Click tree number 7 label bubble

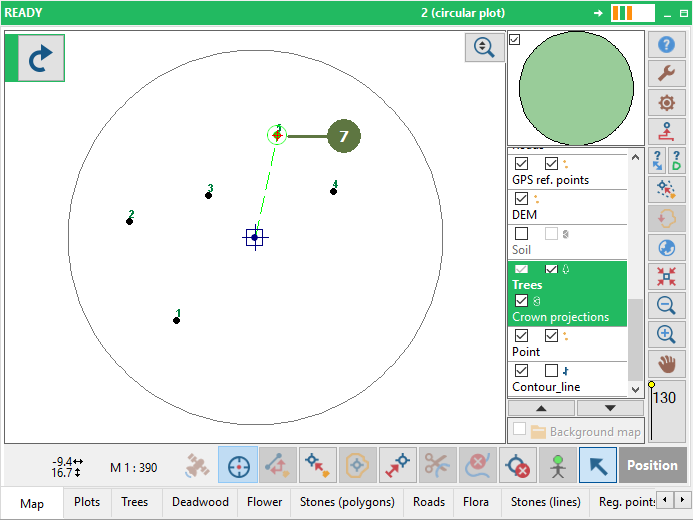click(x=344, y=136)
